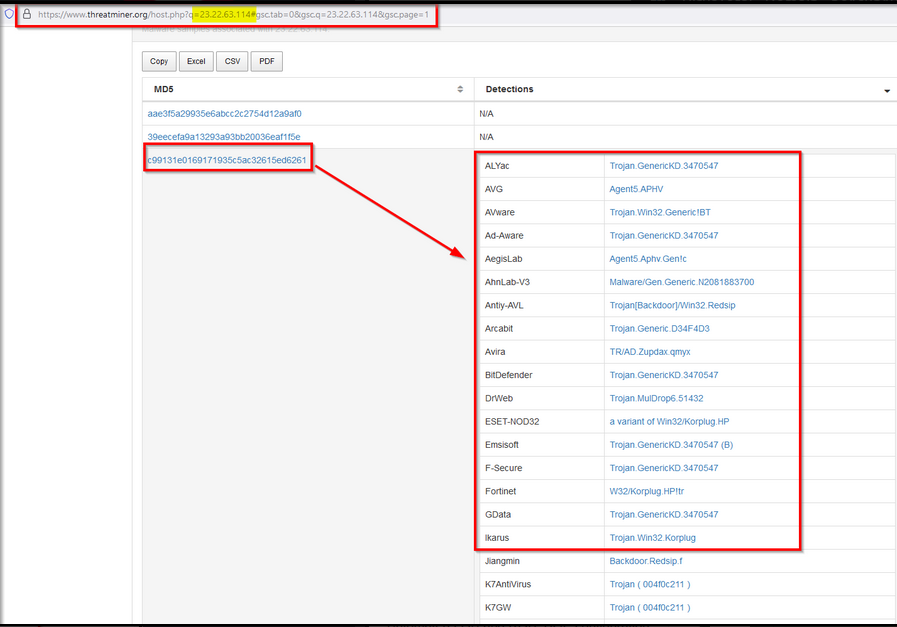Image resolution: width=897 pixels, height=627 pixels.
Task: Open Jiangmin detection Backdoor.Redsip.f
Action: click(646, 561)
